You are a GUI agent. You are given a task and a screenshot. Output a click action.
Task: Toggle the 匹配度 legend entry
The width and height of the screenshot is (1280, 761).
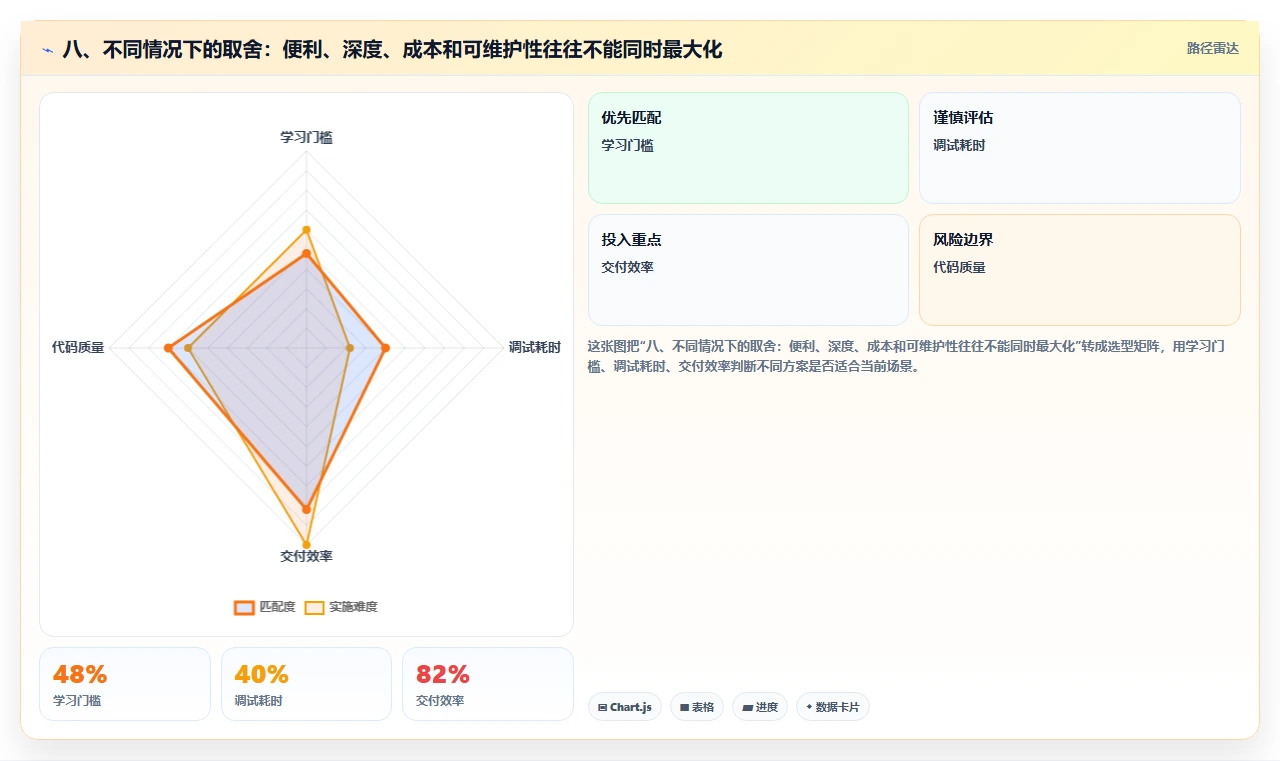pos(266,607)
